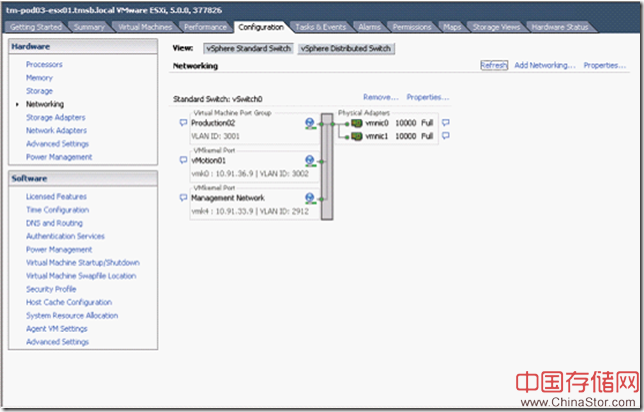
Task: Click the vmnic0 network adapter card icon
Action: click(x=356, y=123)
